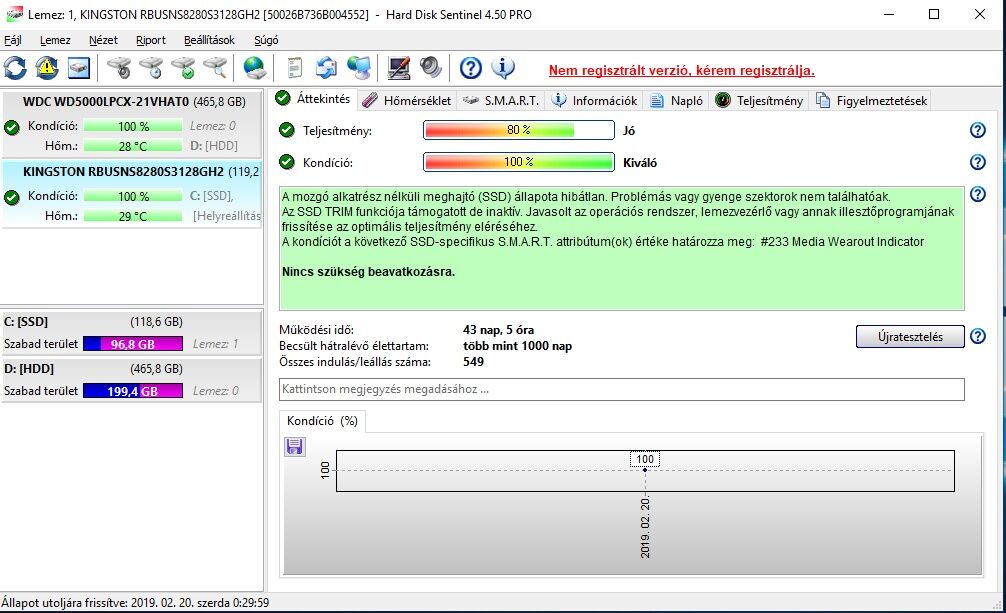Switch to the Figyelmeztetések tab
This screenshot has height=613, width=1006.
[x=871, y=100]
